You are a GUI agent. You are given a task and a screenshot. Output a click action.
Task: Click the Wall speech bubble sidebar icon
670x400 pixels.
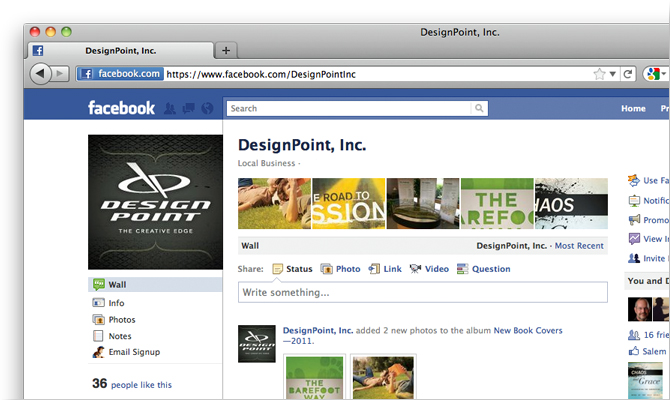(x=99, y=284)
